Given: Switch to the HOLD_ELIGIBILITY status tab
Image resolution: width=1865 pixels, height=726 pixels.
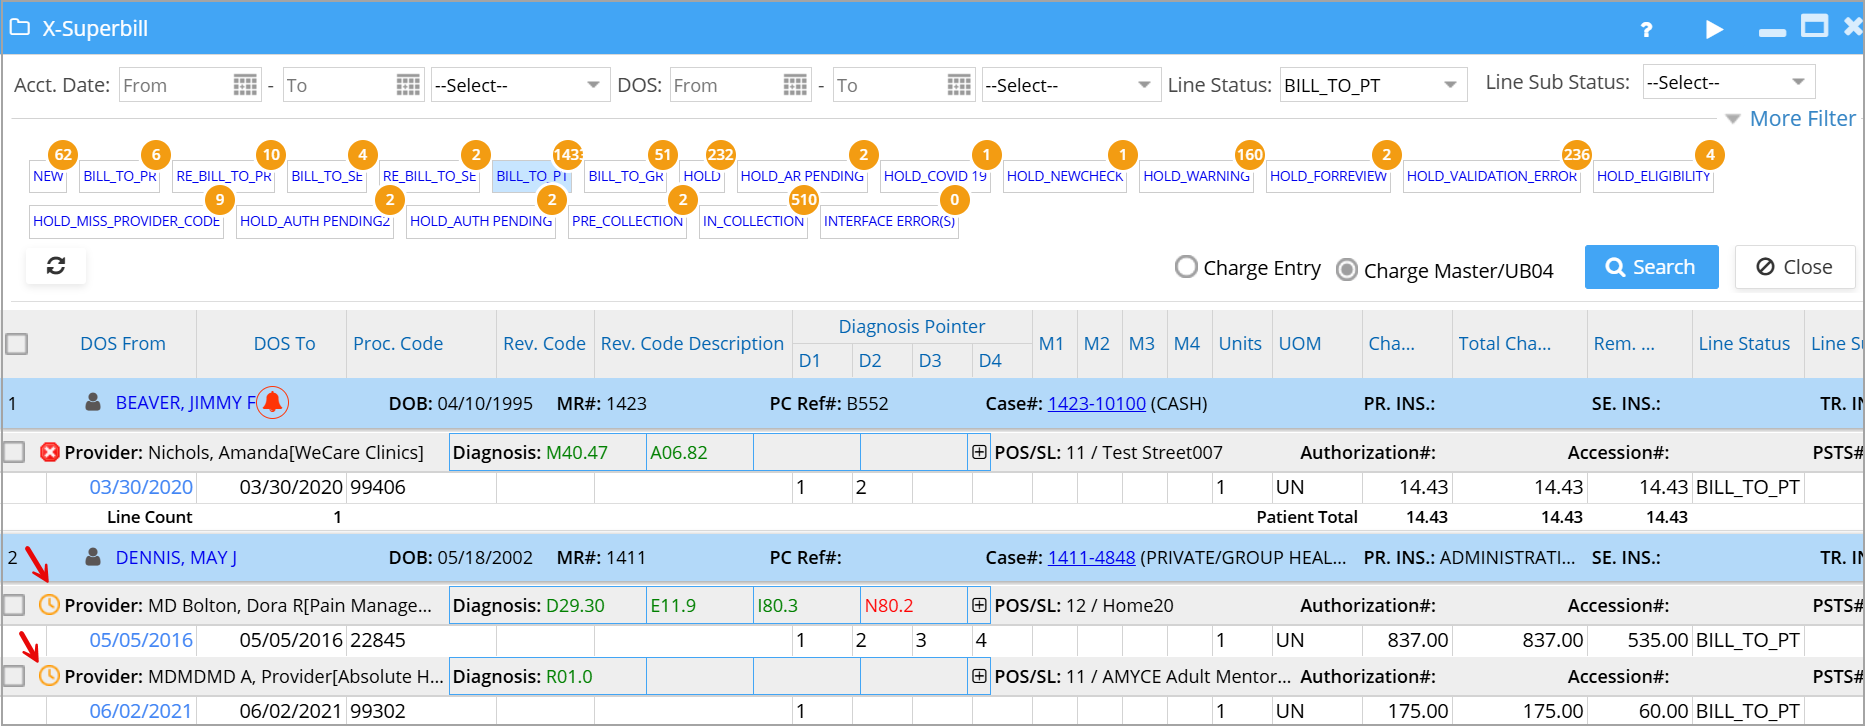Looking at the screenshot, I should (1653, 176).
